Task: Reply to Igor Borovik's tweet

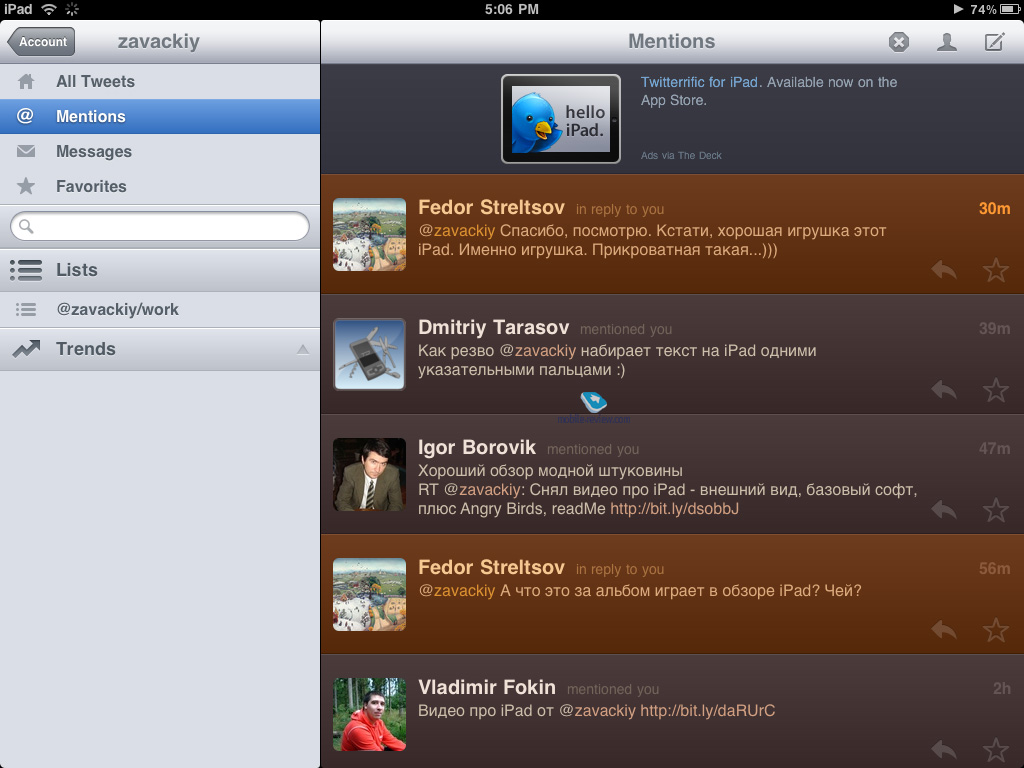Action: 944,510
